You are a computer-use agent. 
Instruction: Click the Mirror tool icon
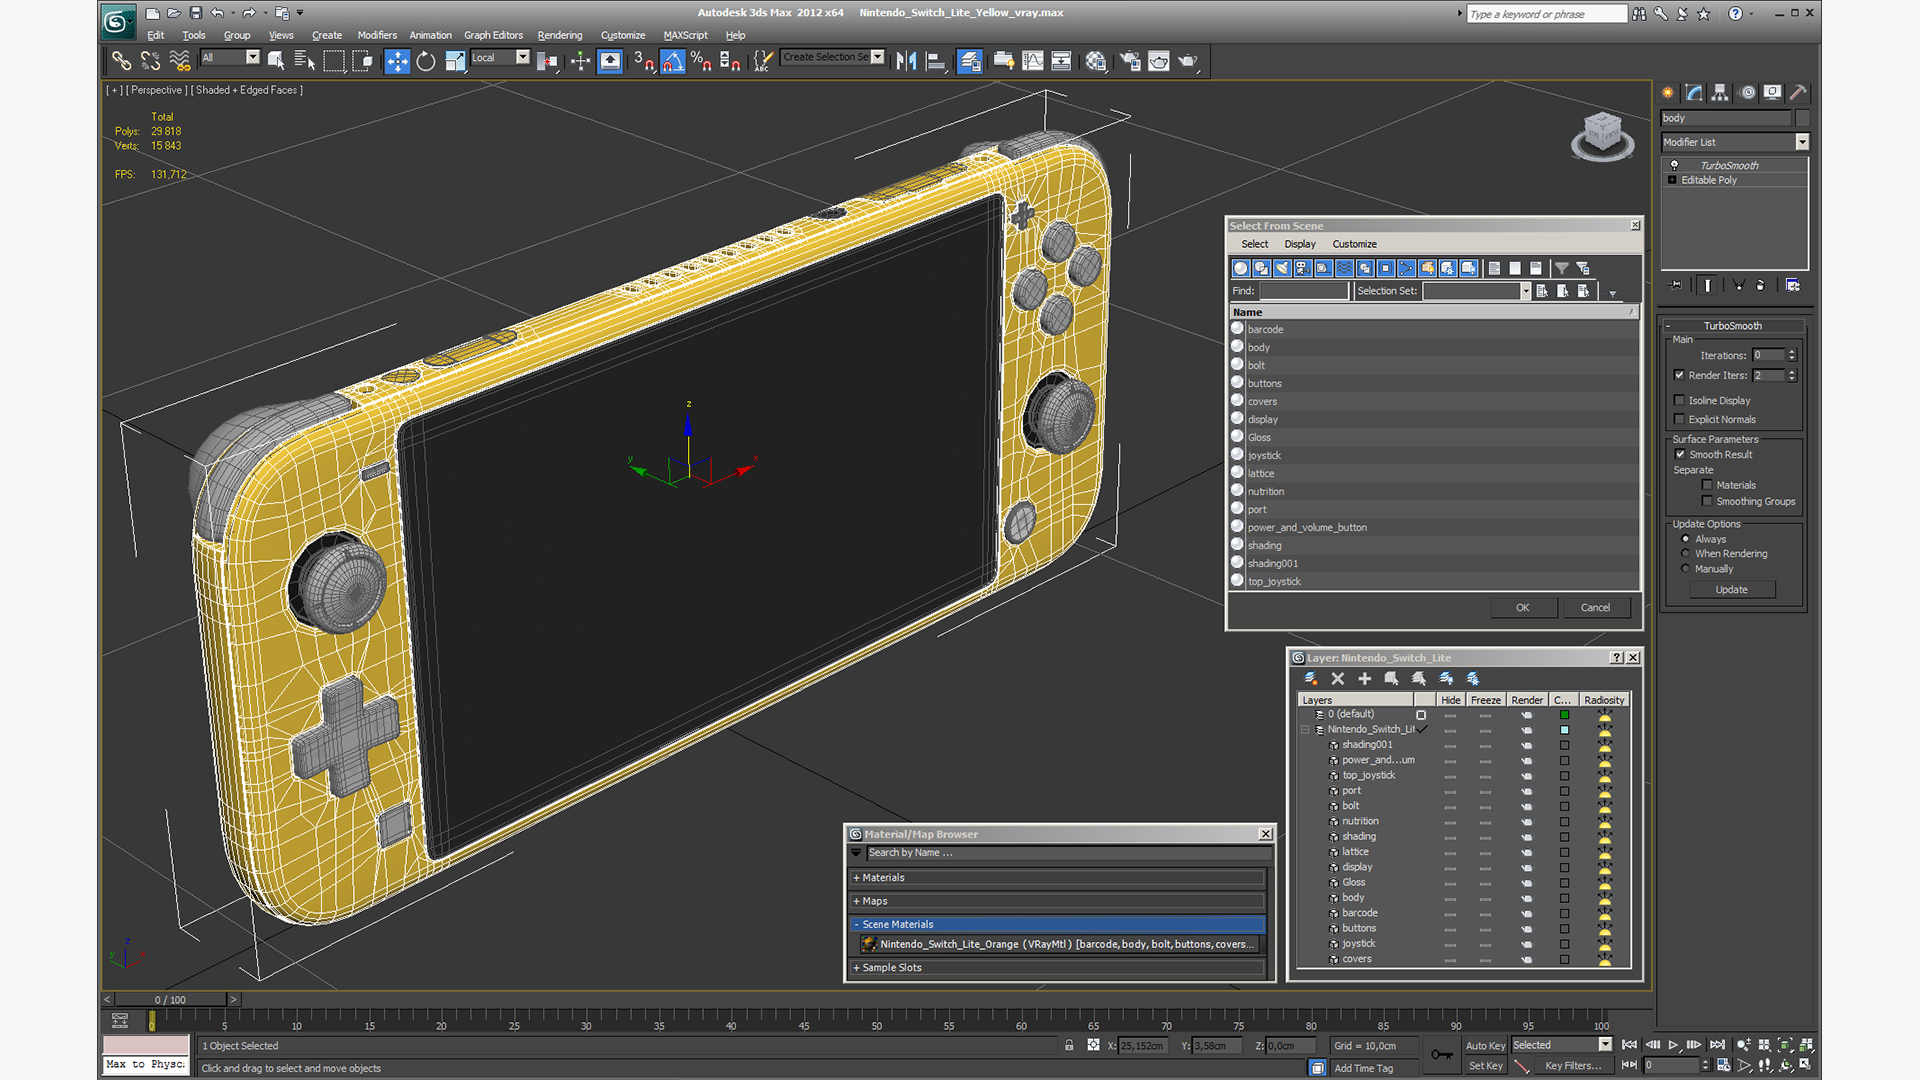906,61
